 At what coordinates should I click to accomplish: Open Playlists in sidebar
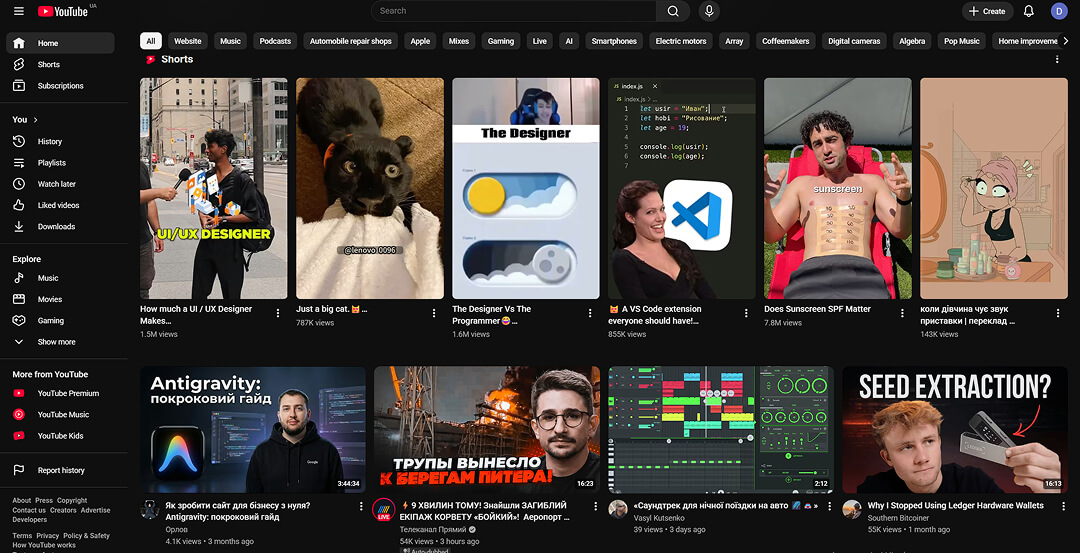[x=60, y=163]
